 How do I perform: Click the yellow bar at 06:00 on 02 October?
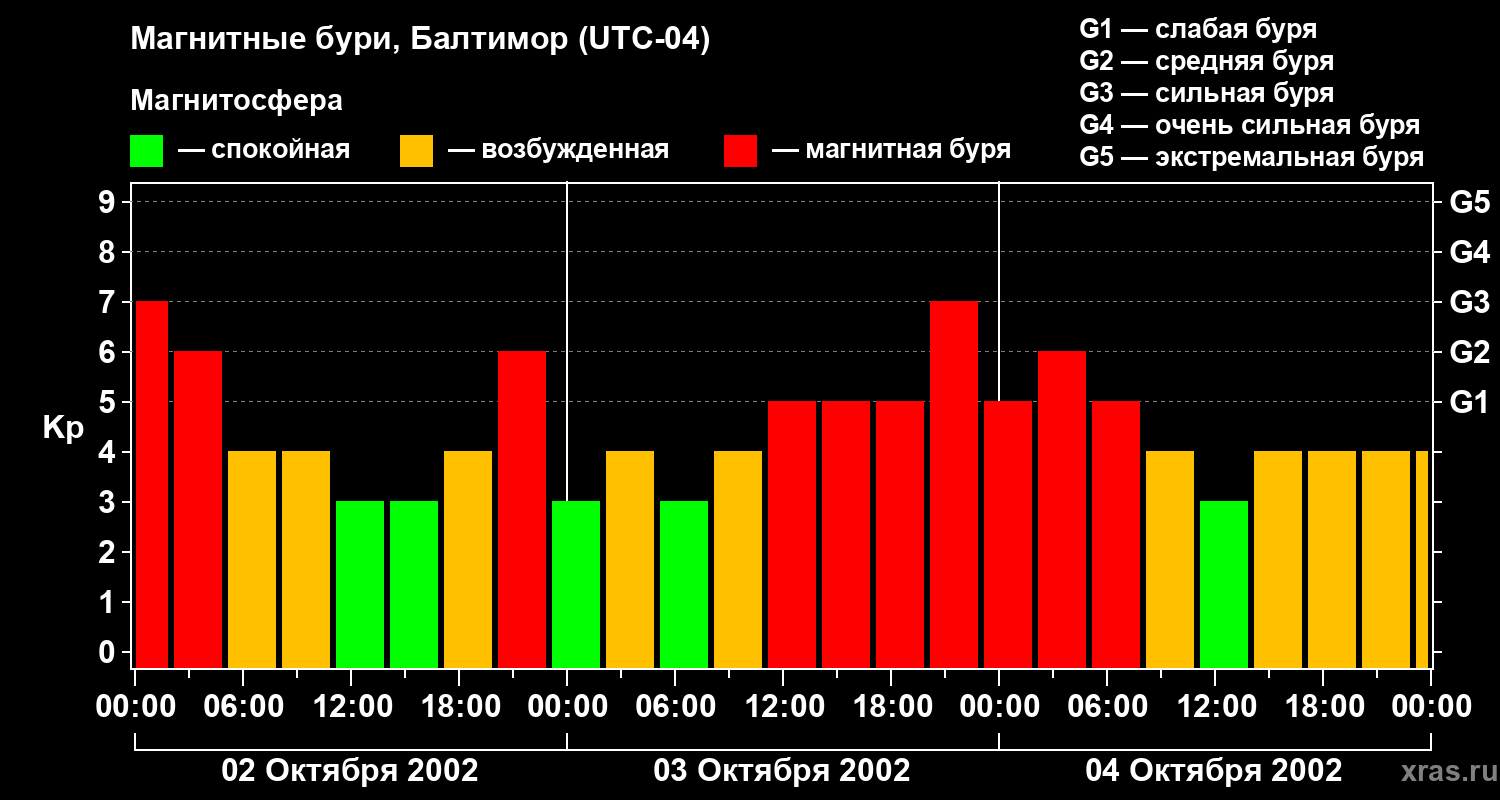252,559
